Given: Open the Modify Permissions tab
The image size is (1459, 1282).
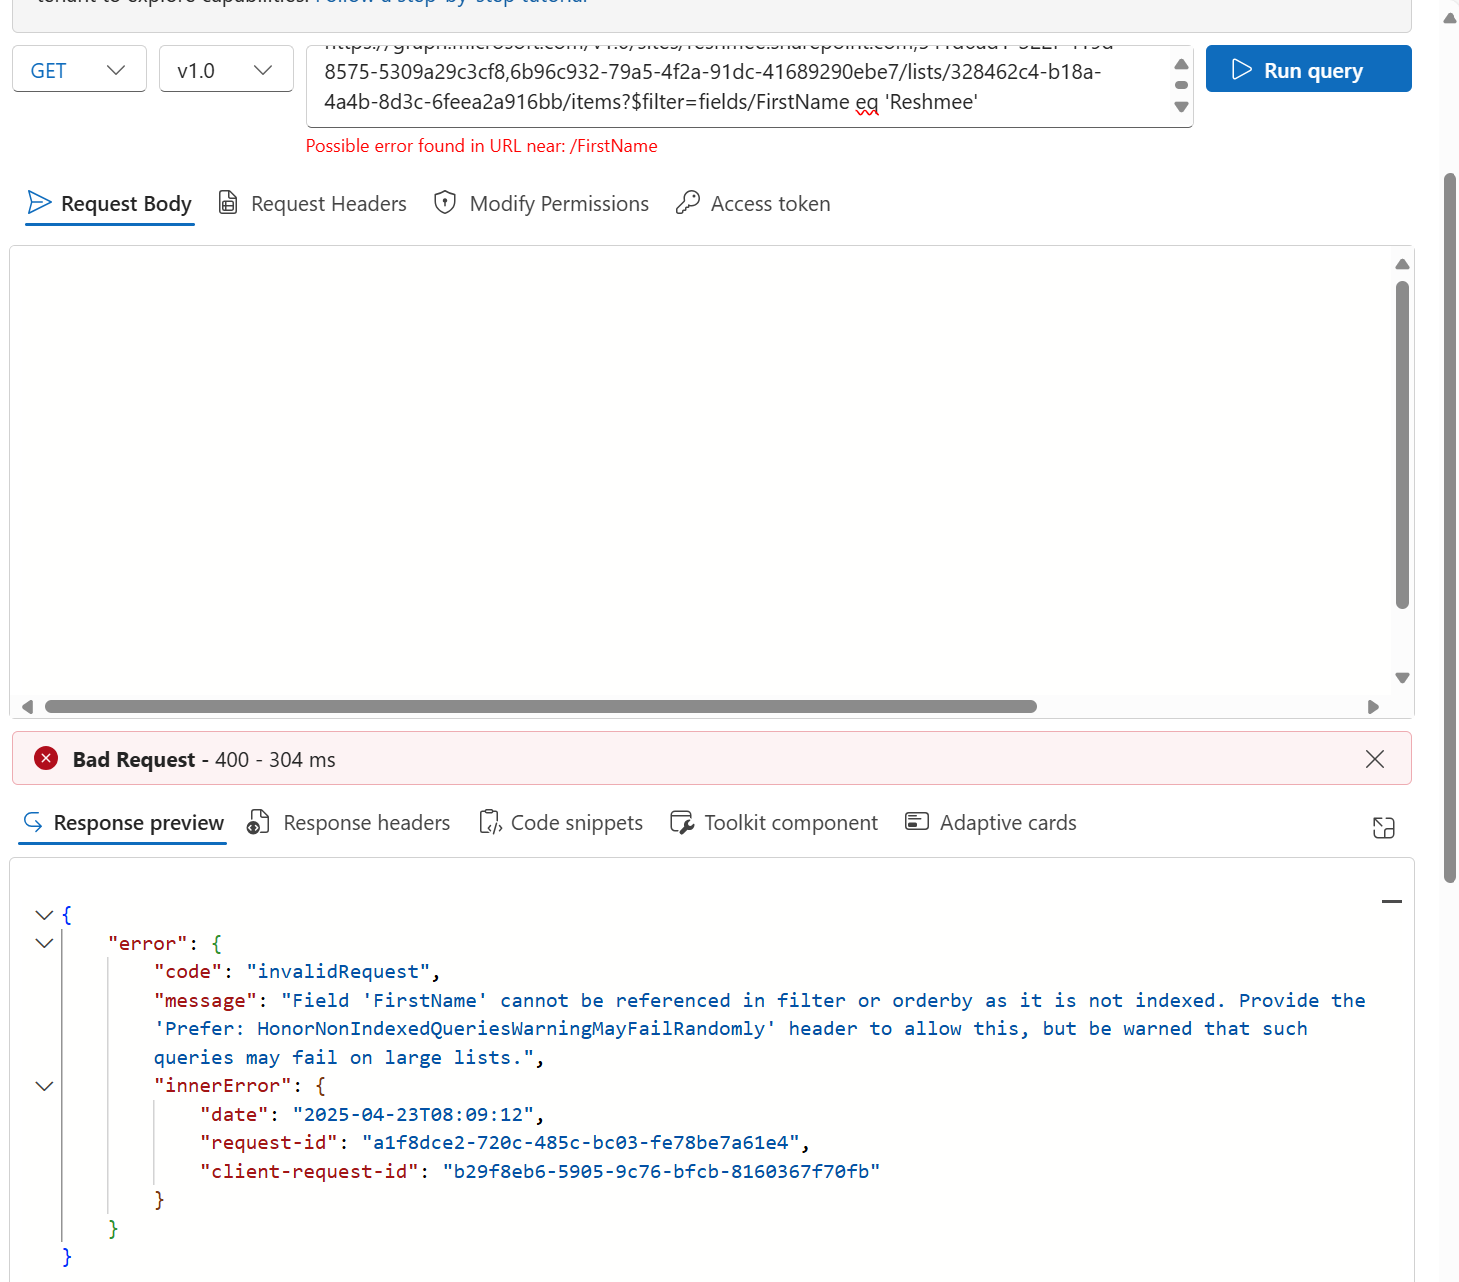Looking at the screenshot, I should point(541,204).
